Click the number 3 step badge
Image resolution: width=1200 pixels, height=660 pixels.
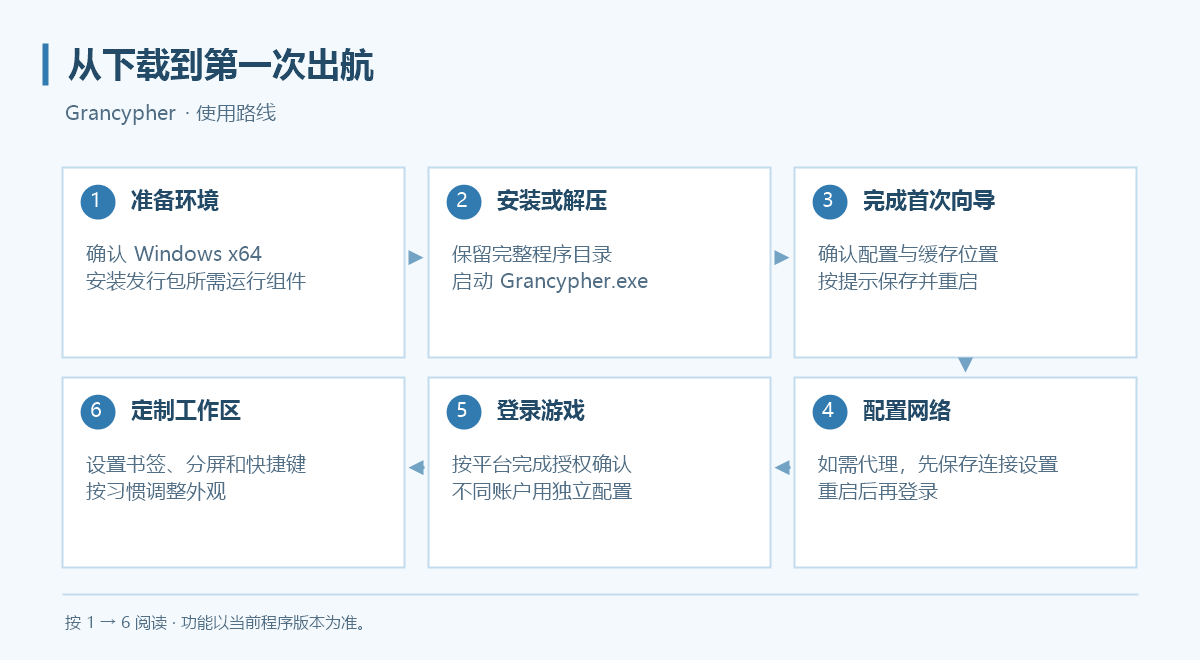coord(829,201)
